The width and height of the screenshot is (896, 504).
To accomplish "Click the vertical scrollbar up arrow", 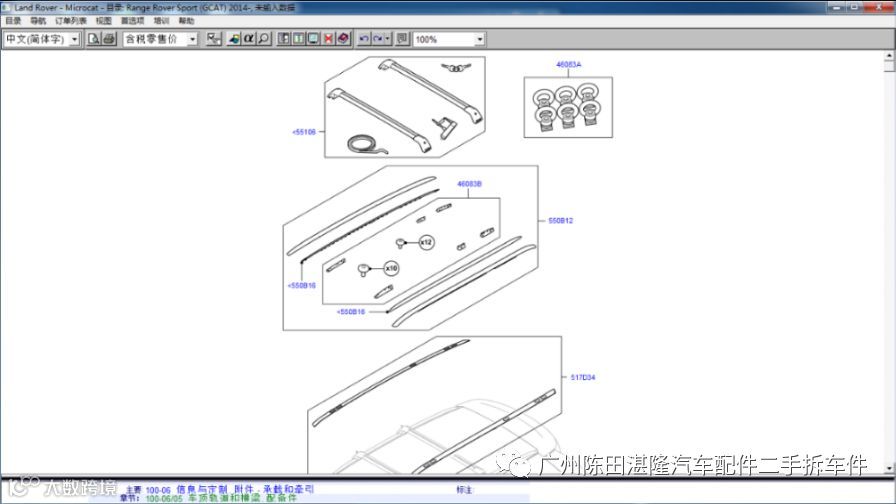I will [889, 55].
